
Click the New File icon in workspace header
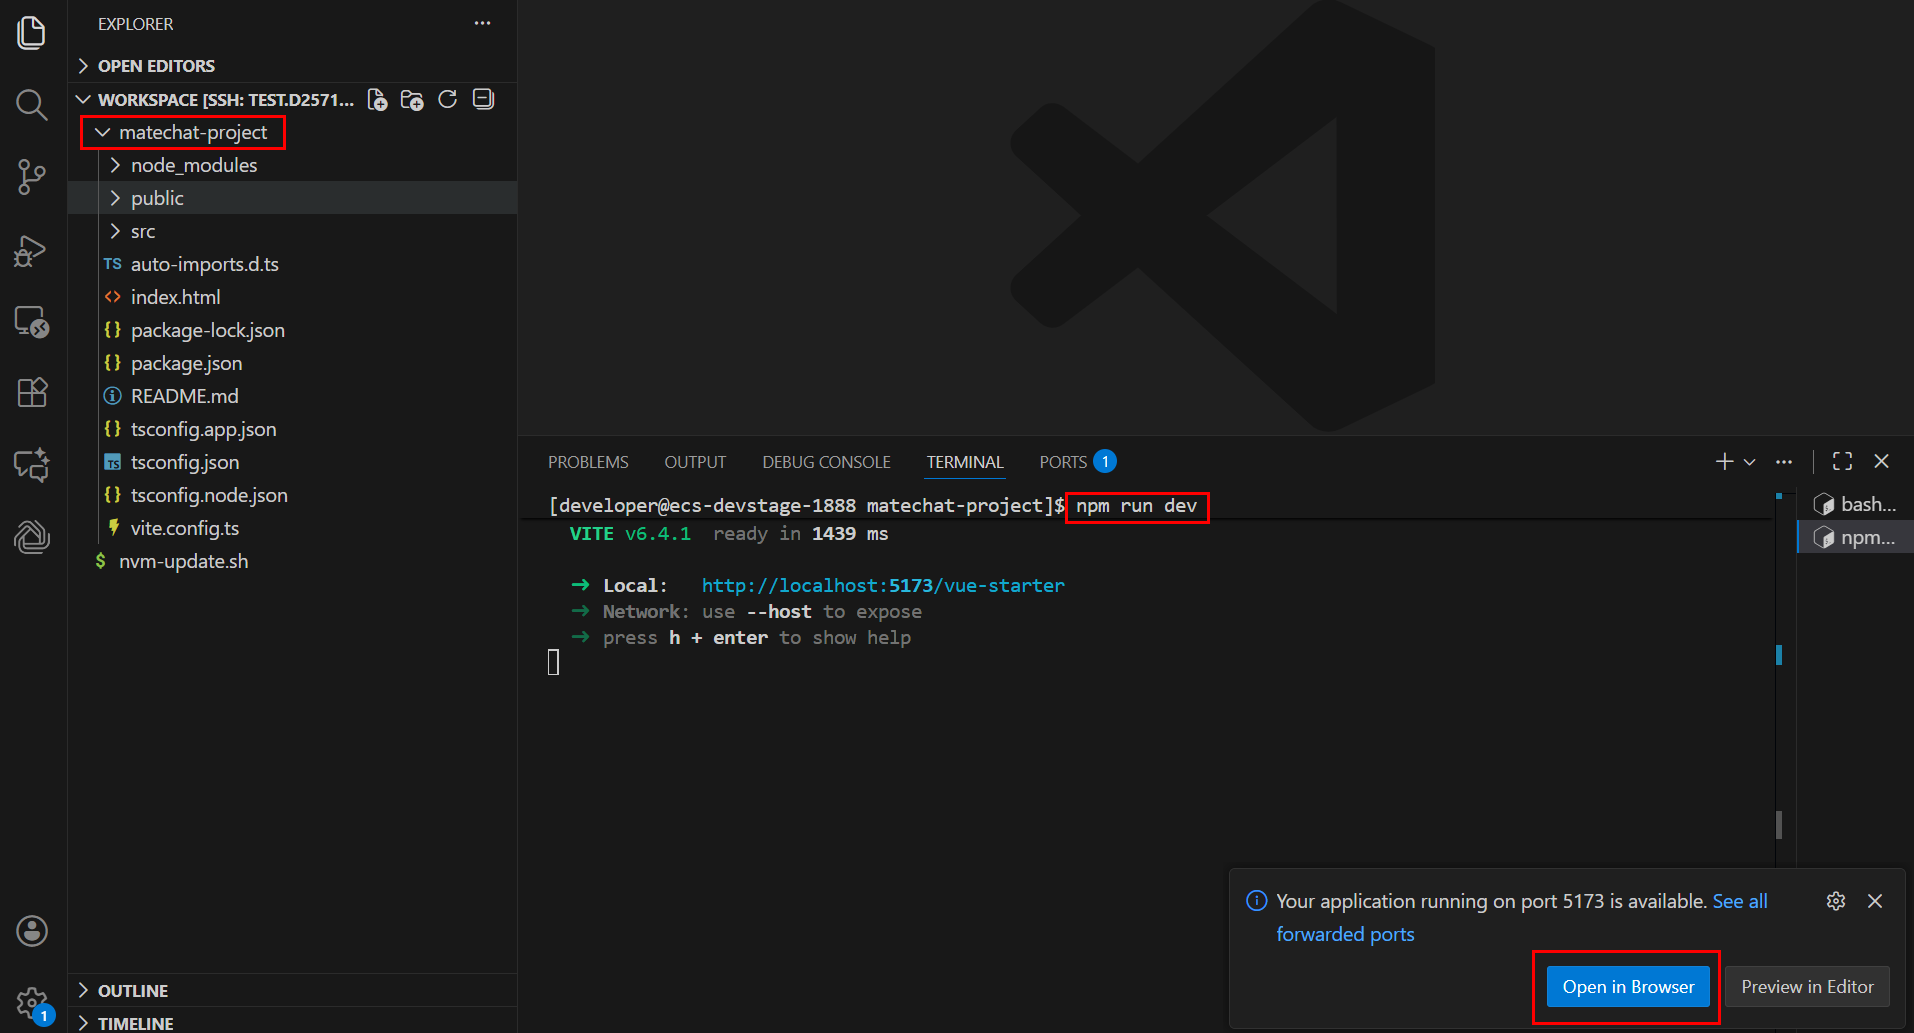[377, 100]
